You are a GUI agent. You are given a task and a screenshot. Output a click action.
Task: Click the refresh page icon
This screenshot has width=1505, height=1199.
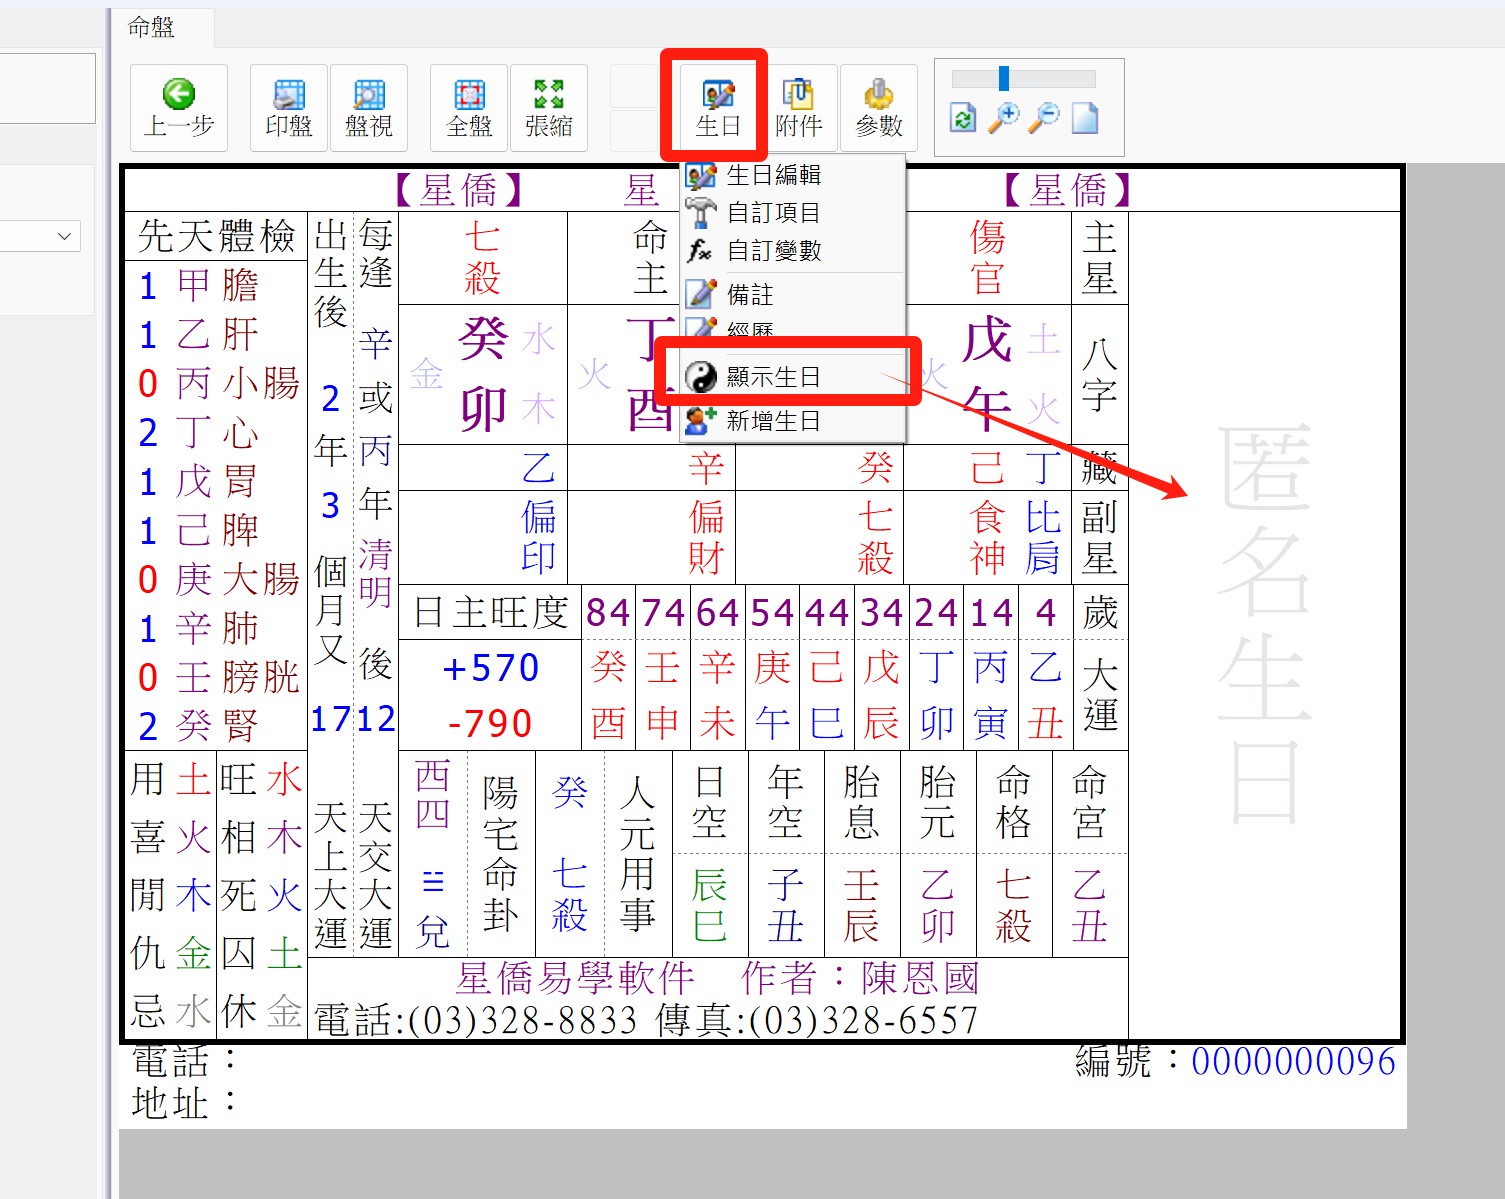tap(962, 118)
